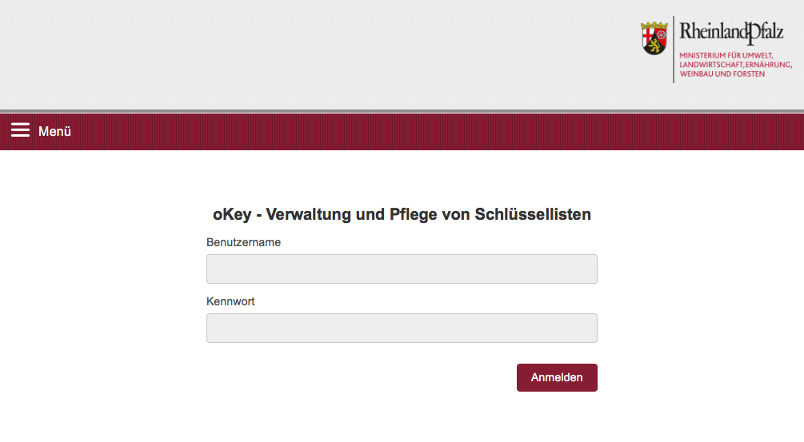The width and height of the screenshot is (804, 442).
Task: Click empty area of dark red navigation bar
Action: pyautogui.click(x=400, y=131)
